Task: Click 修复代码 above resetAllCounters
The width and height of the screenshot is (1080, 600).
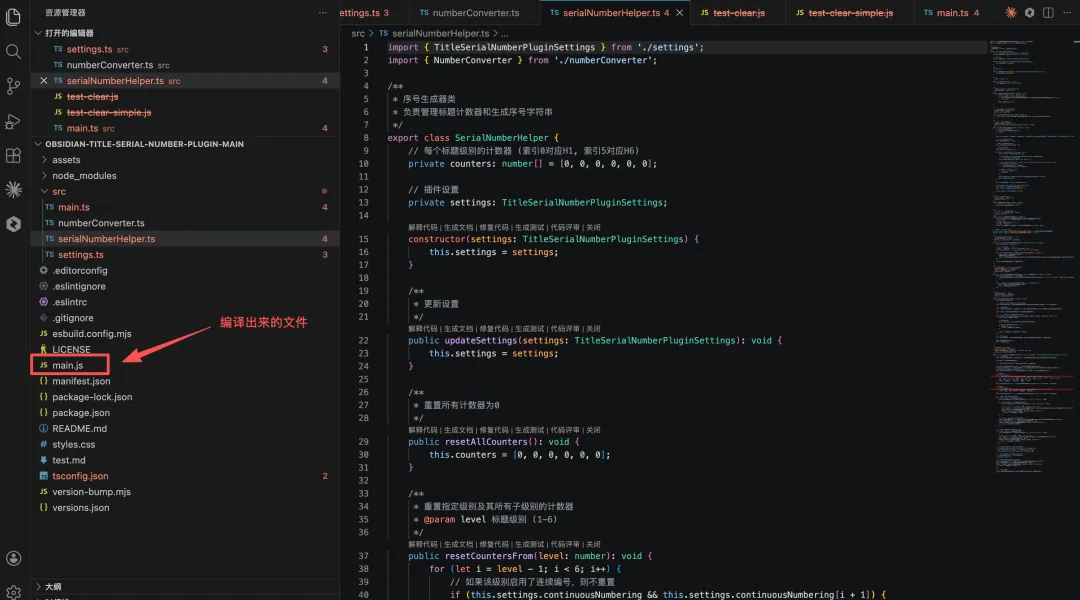Action: coord(494,430)
